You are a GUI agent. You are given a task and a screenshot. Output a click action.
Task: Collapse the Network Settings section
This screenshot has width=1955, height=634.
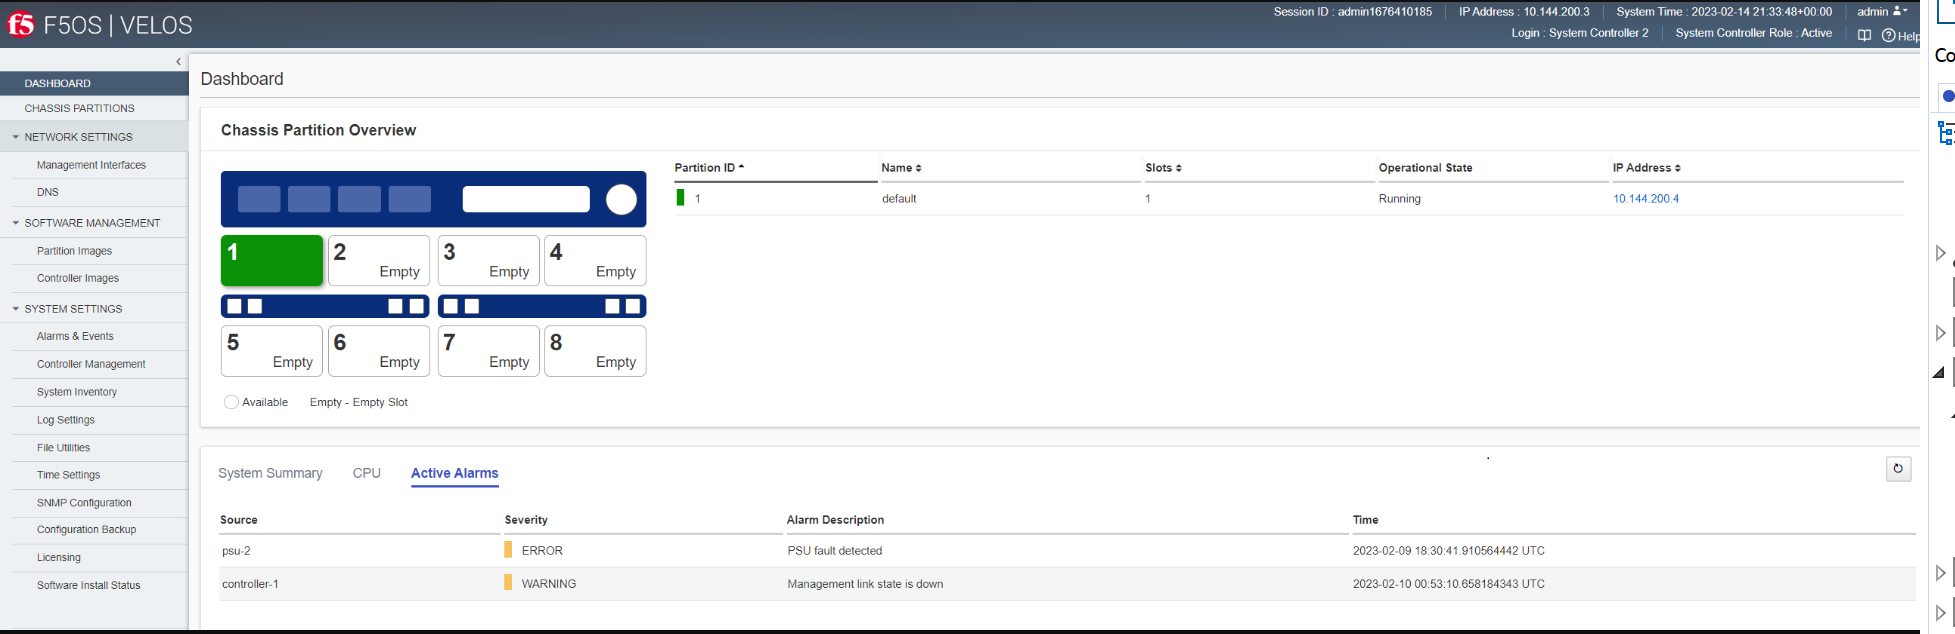point(16,137)
